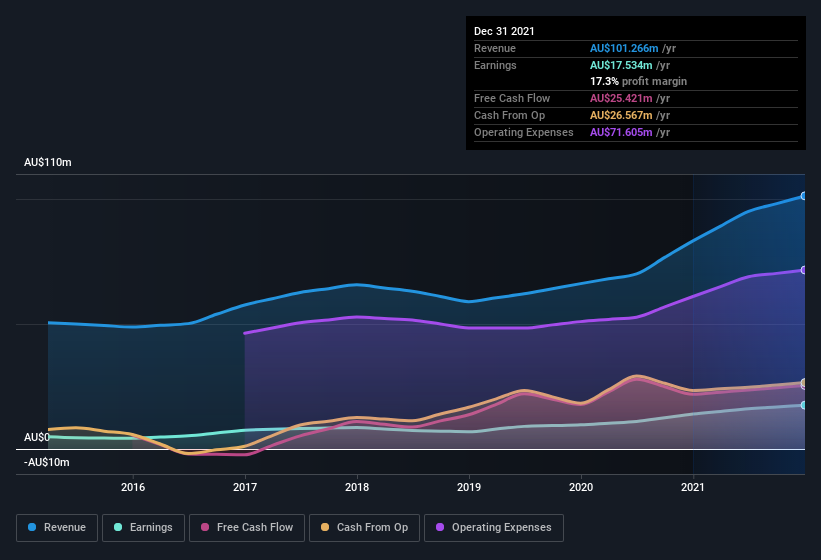821x560 pixels.
Task: Click the AU$71.605m operating expenses value
Action: tap(621, 132)
